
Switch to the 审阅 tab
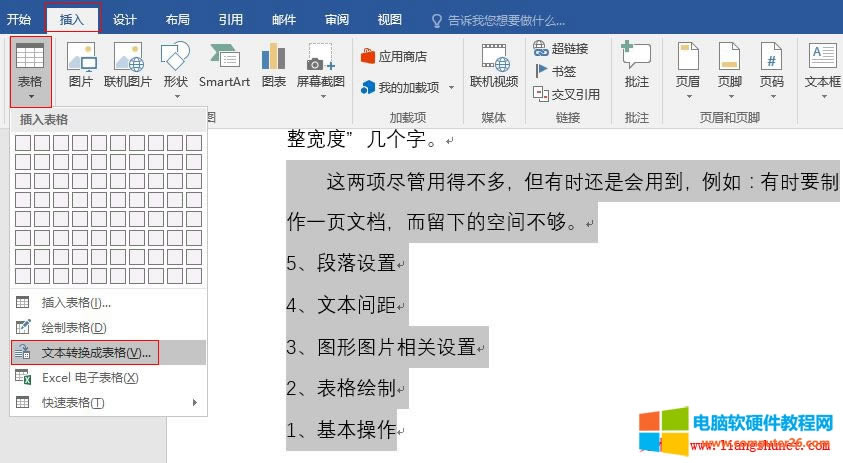point(337,20)
